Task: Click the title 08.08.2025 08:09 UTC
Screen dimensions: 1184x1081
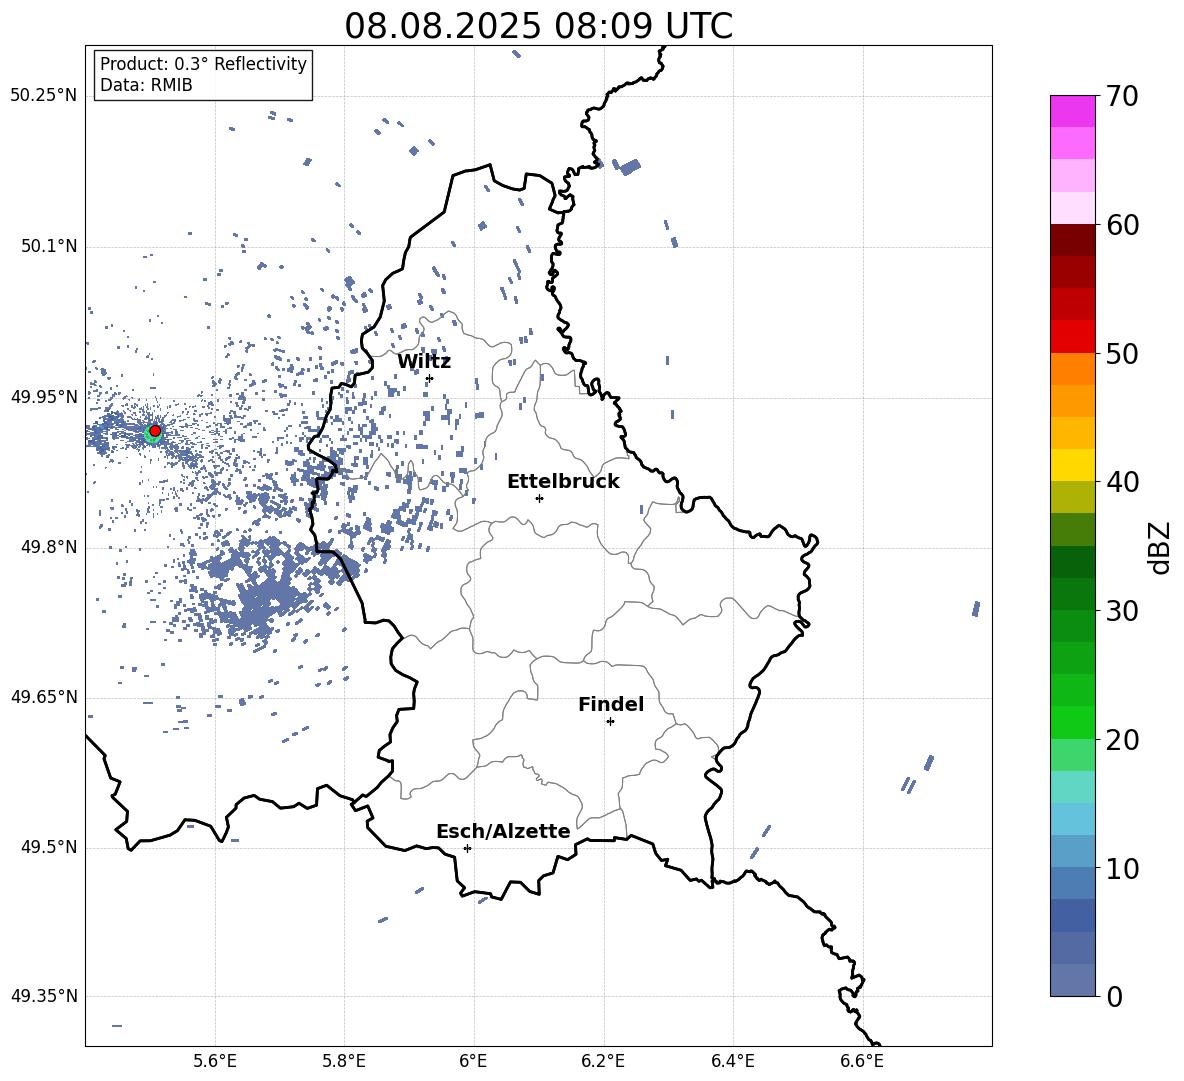Action: click(x=538, y=26)
